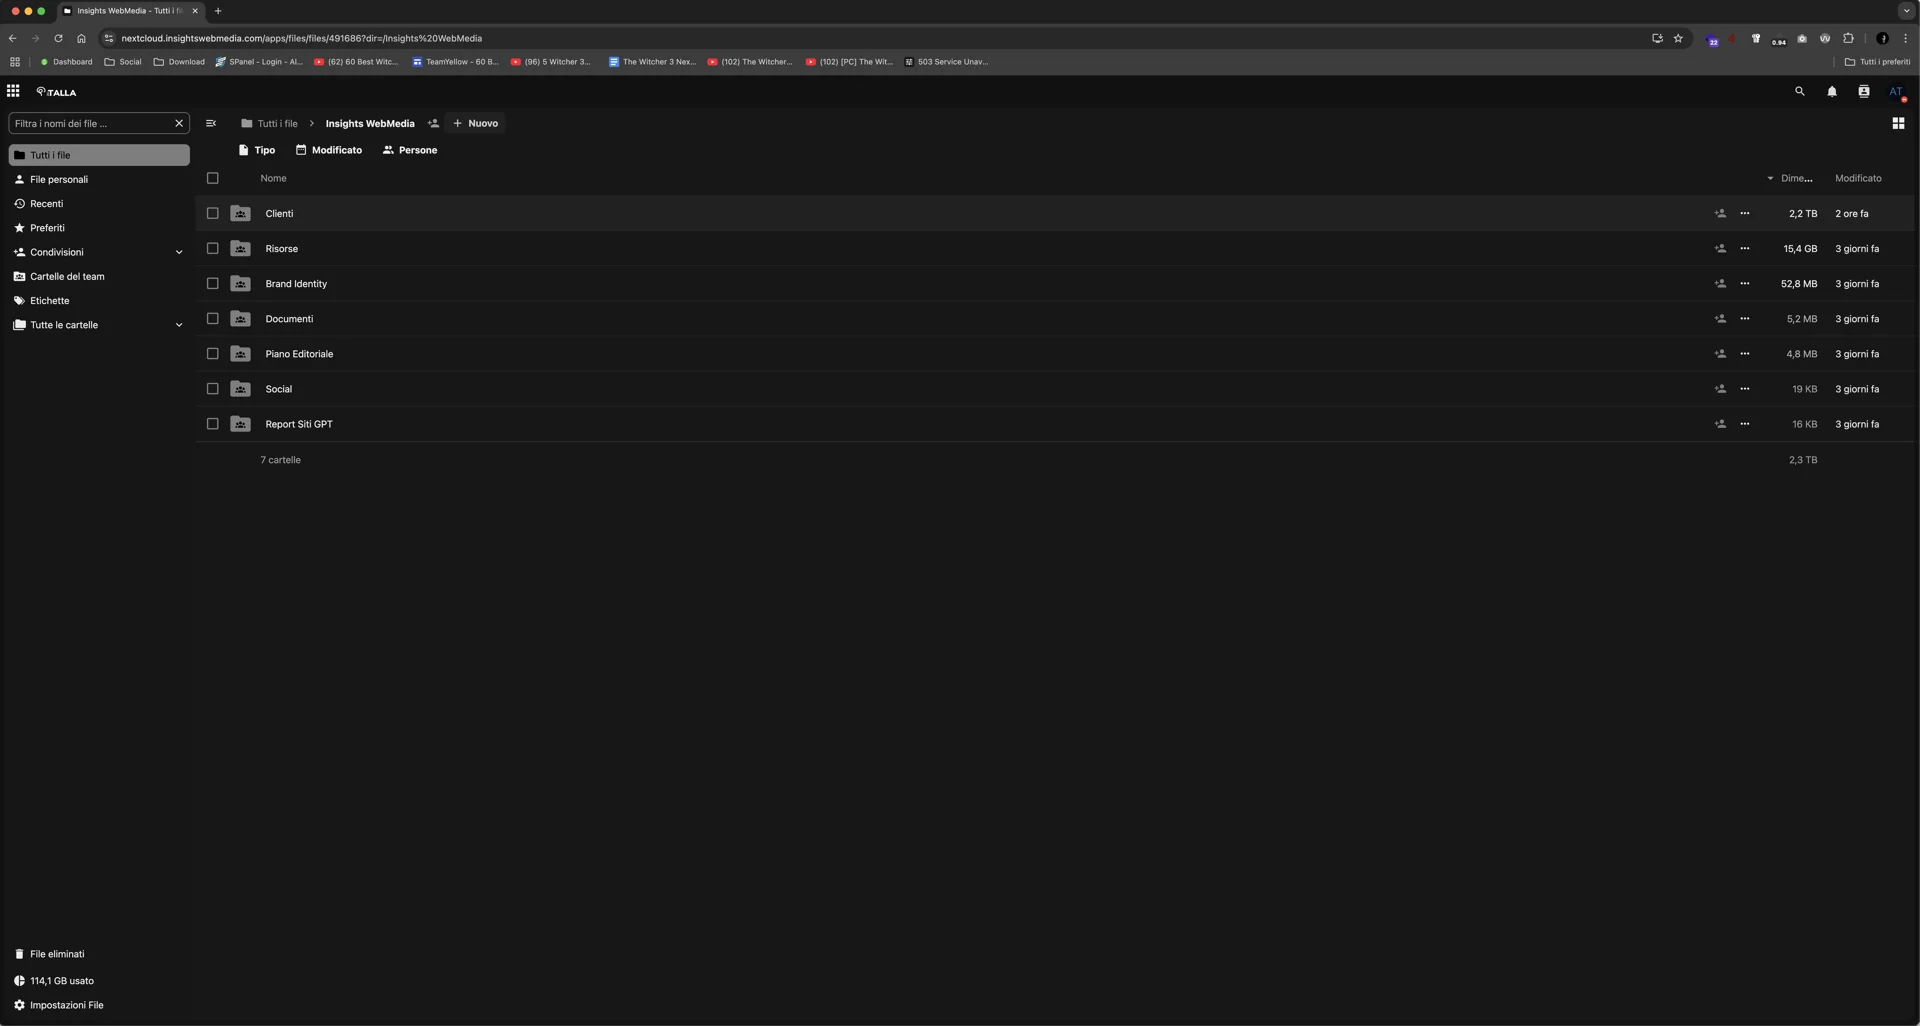
Task: Expand the Condivisioni section chevron
Action: coord(179,252)
